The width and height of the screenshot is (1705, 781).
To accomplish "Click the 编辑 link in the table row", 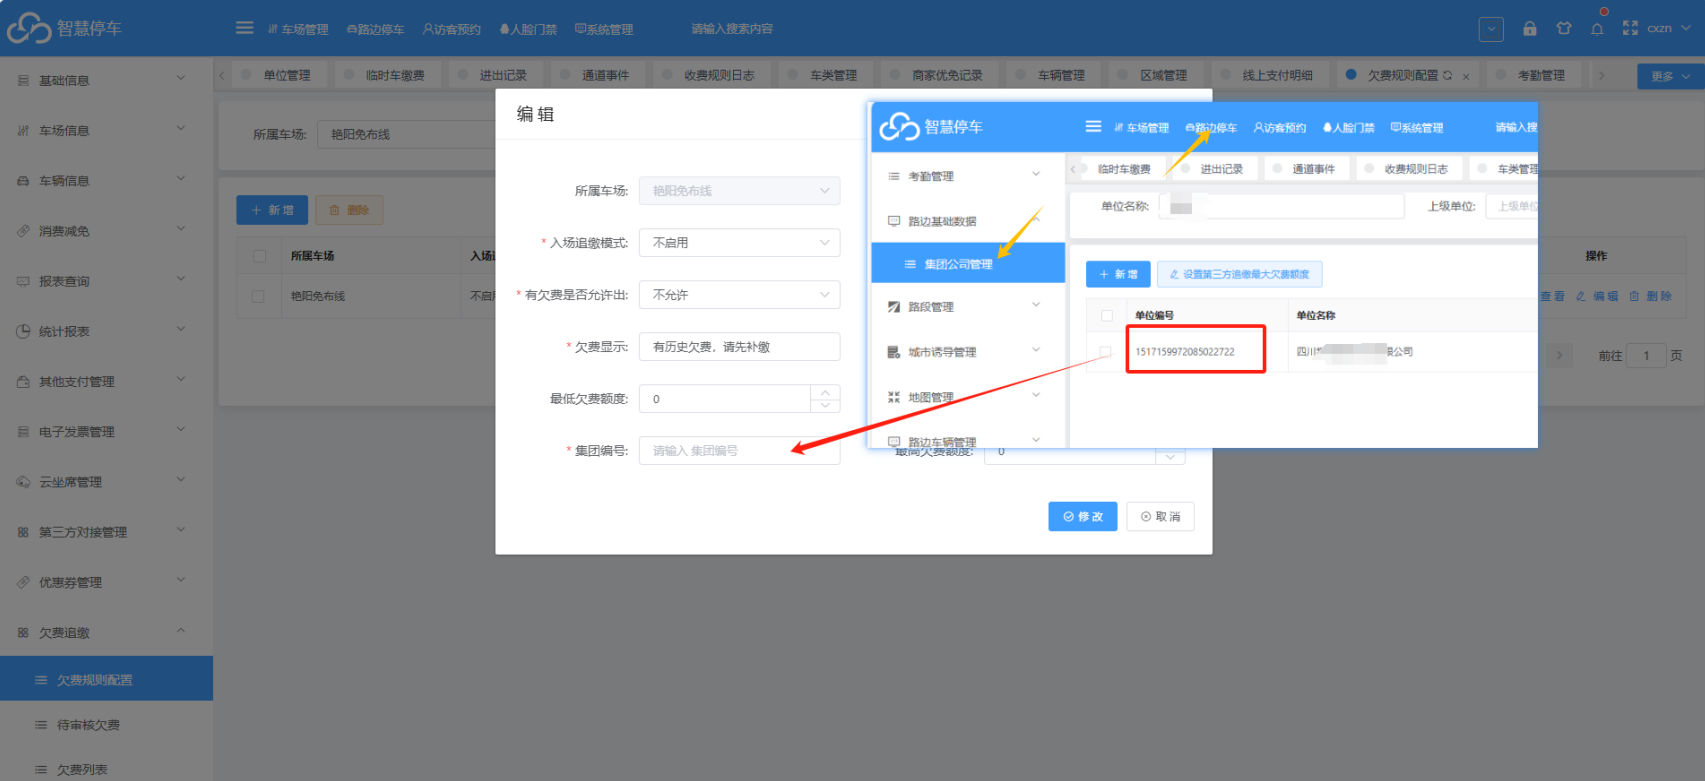I will pyautogui.click(x=1597, y=296).
